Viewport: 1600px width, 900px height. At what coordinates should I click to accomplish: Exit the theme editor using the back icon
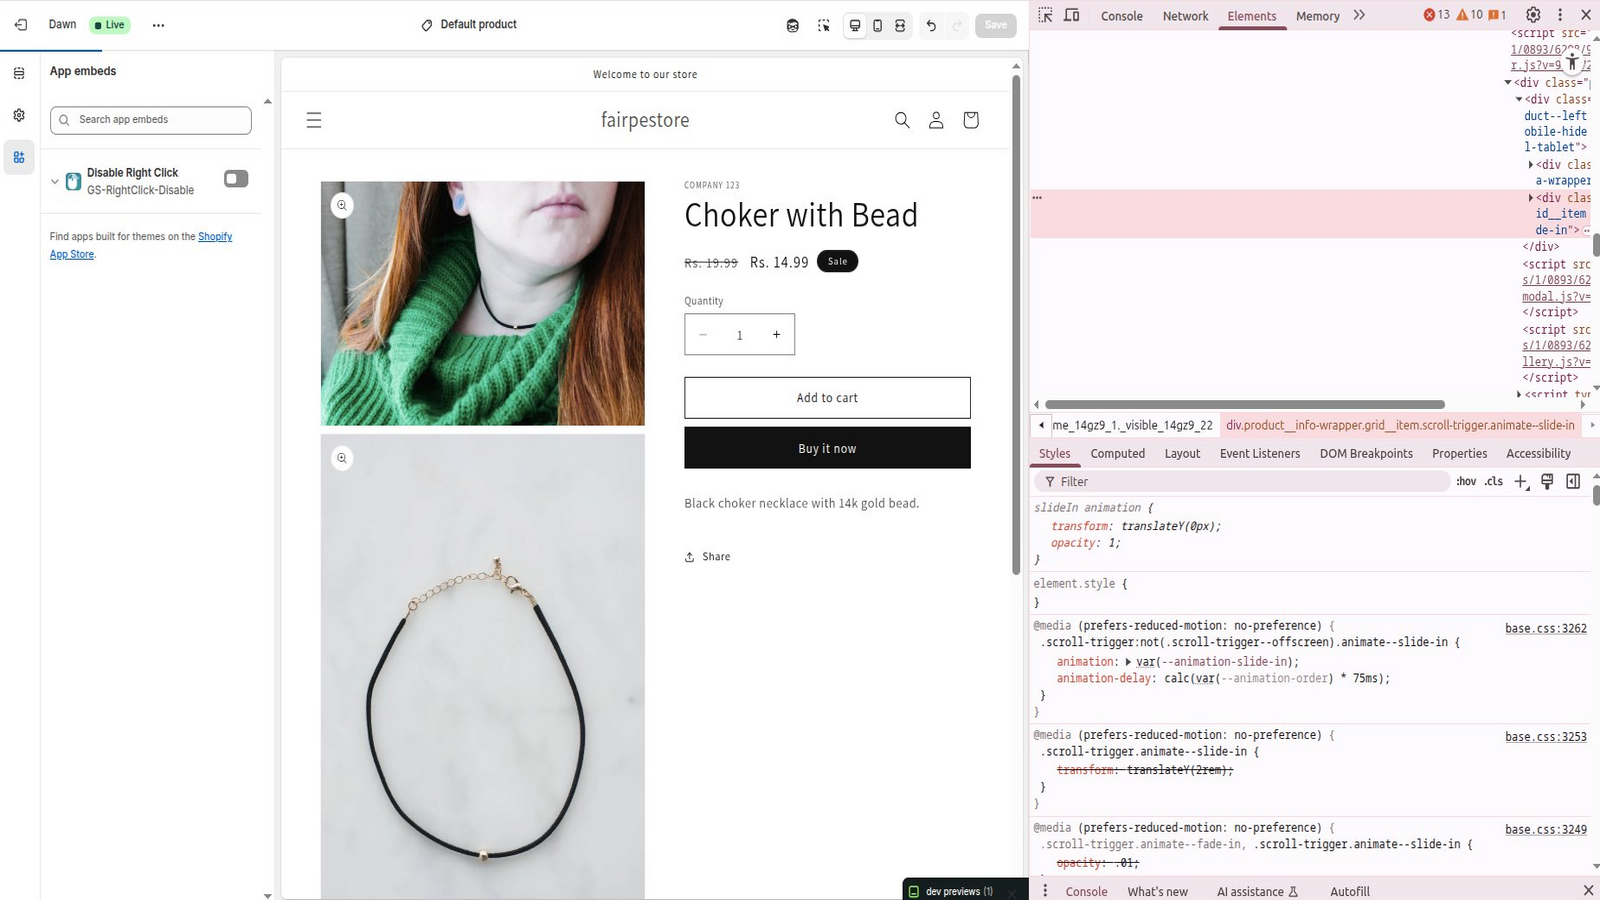point(20,25)
